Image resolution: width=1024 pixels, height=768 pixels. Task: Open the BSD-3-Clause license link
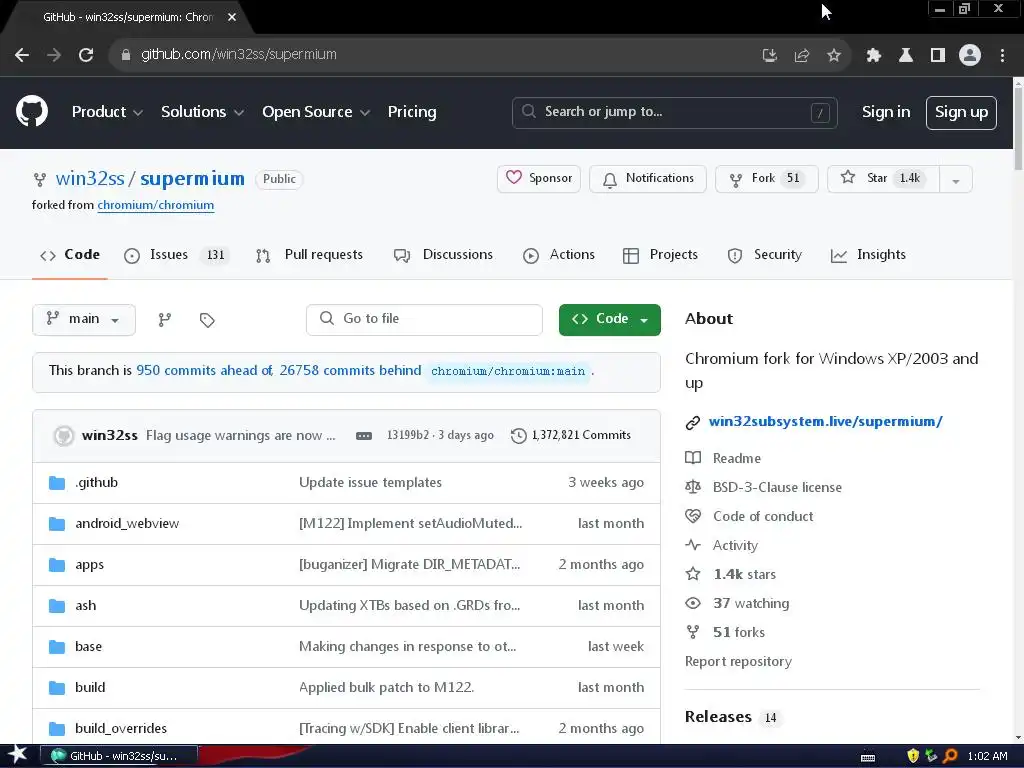coord(777,487)
